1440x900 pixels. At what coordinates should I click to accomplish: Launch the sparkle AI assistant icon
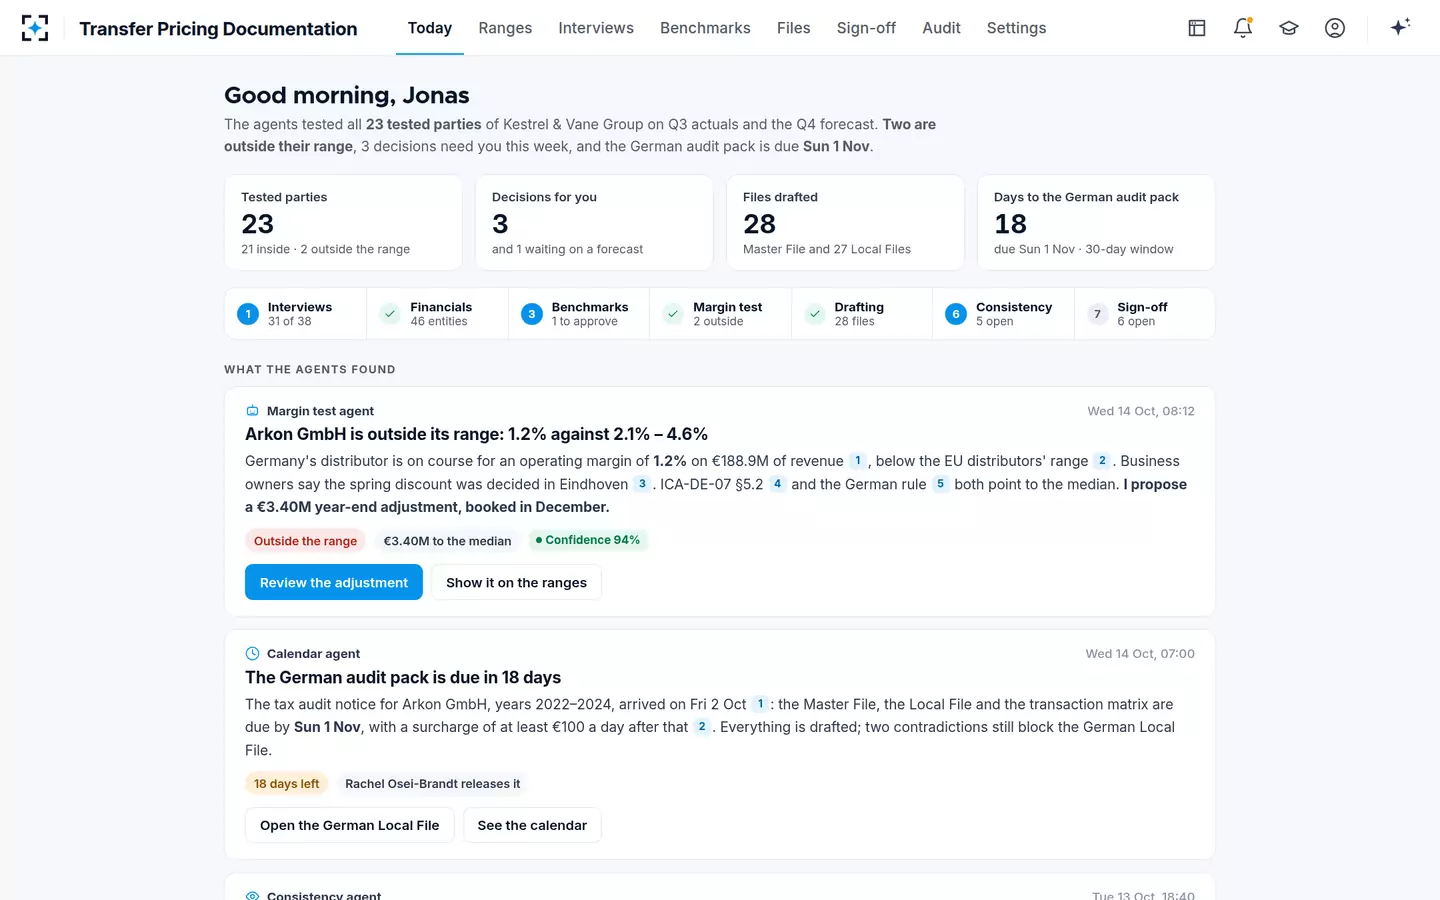pyautogui.click(x=1400, y=28)
